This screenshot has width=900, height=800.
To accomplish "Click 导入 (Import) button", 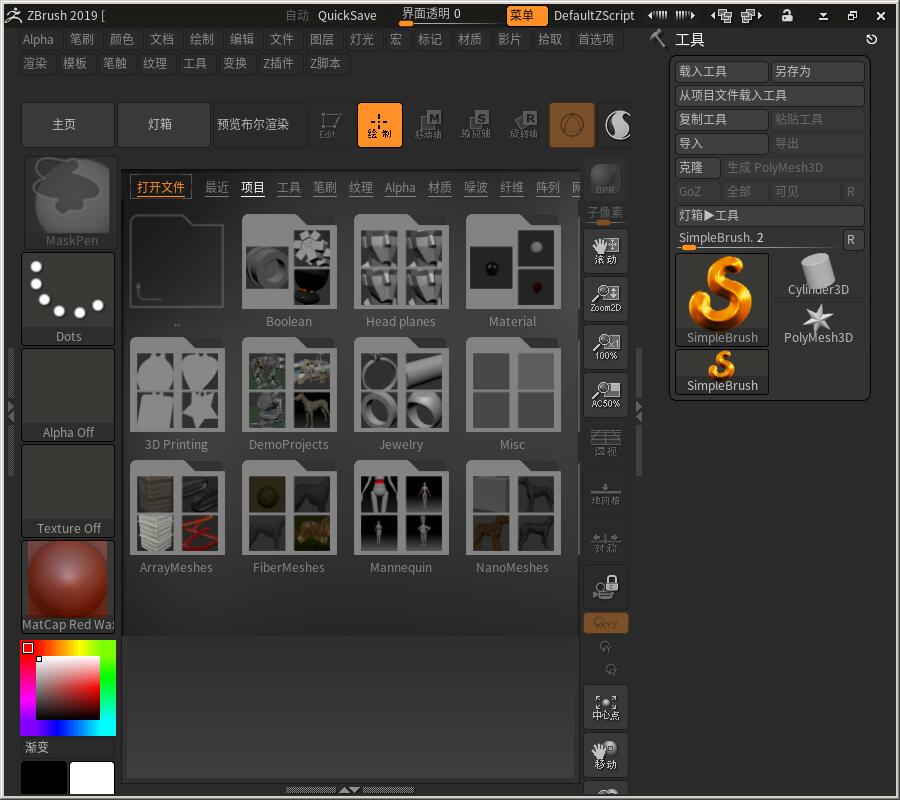I will pyautogui.click(x=722, y=143).
